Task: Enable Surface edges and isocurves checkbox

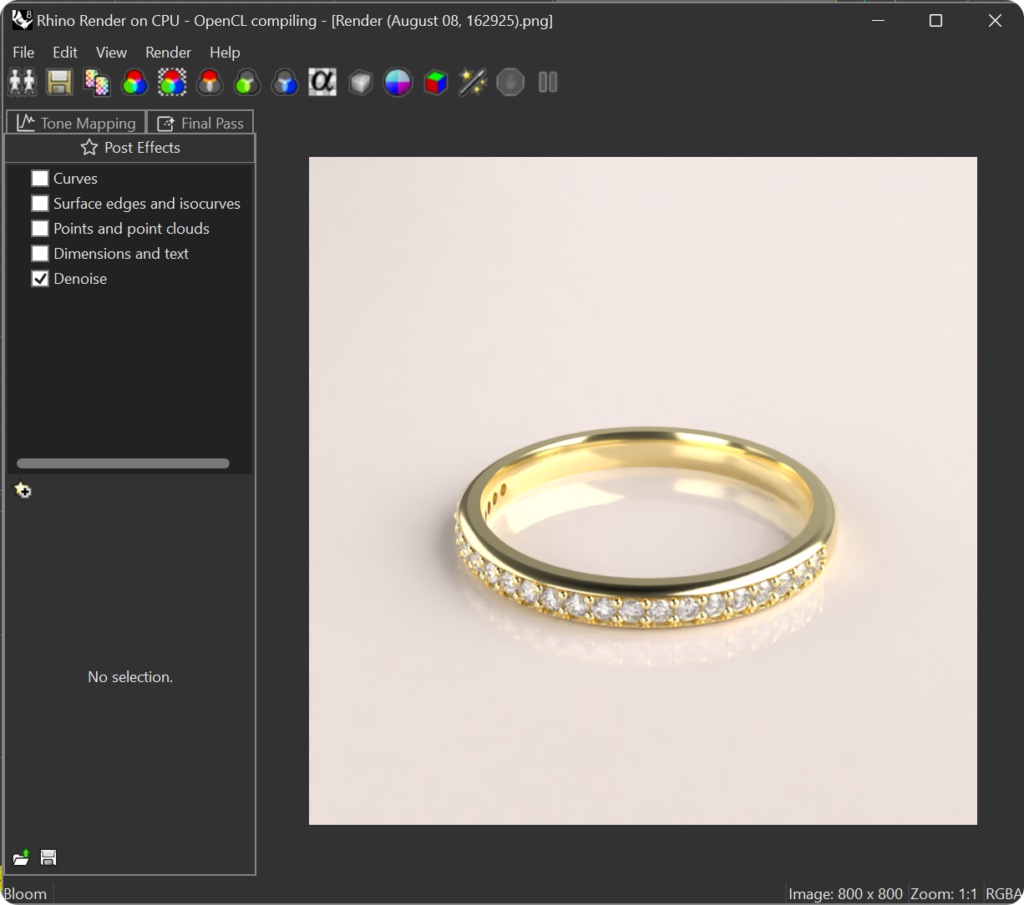Action: click(x=40, y=203)
